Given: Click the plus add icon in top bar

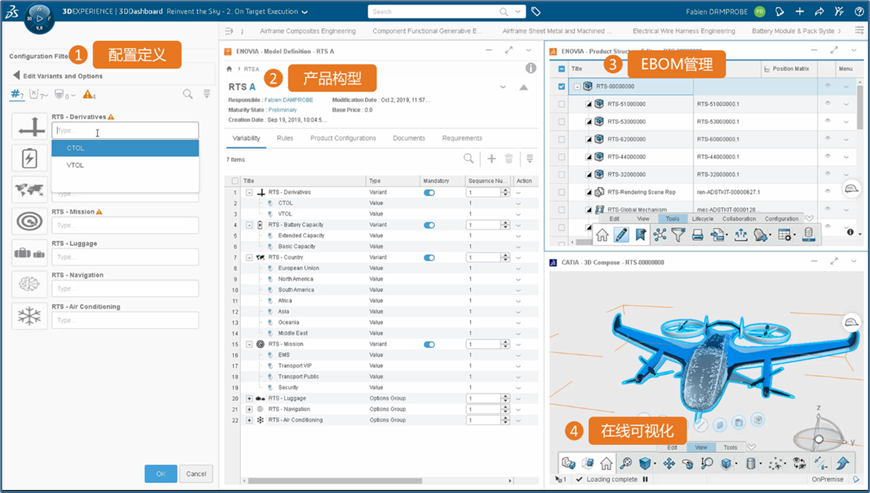Looking at the screenshot, I should coord(800,11).
